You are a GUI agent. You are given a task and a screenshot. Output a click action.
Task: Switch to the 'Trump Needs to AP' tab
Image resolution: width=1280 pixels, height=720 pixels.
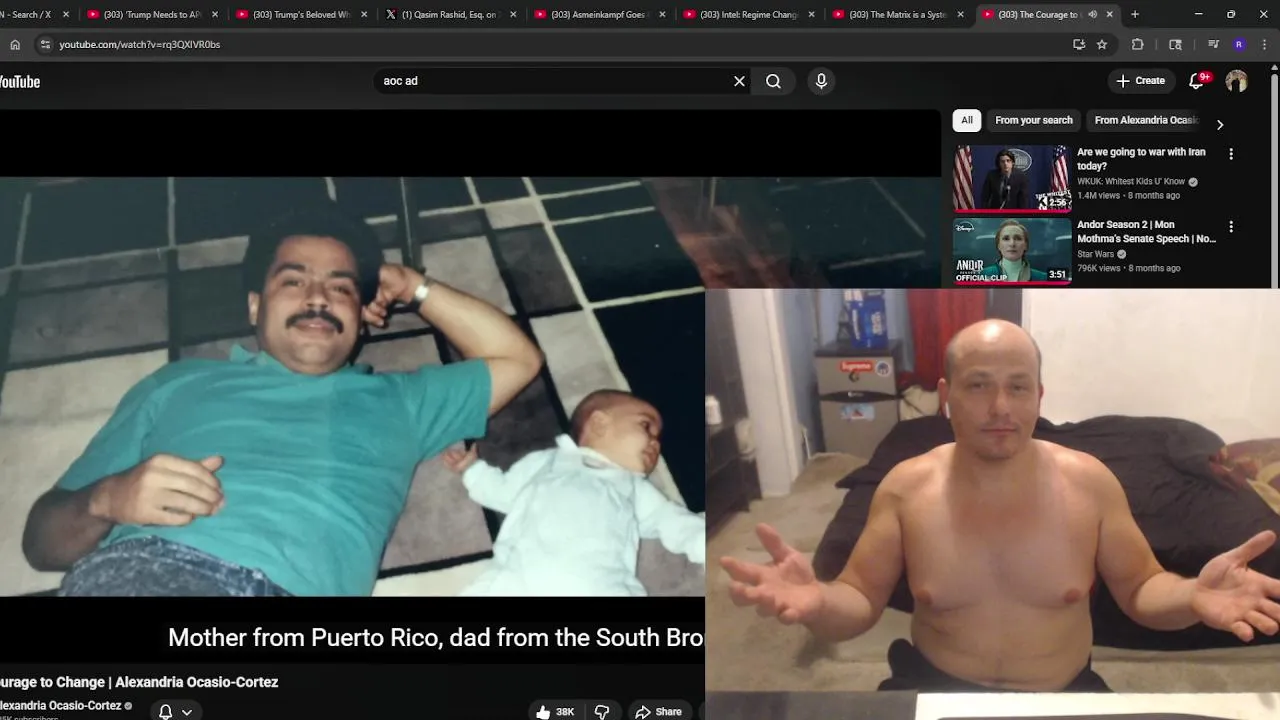pyautogui.click(x=151, y=15)
